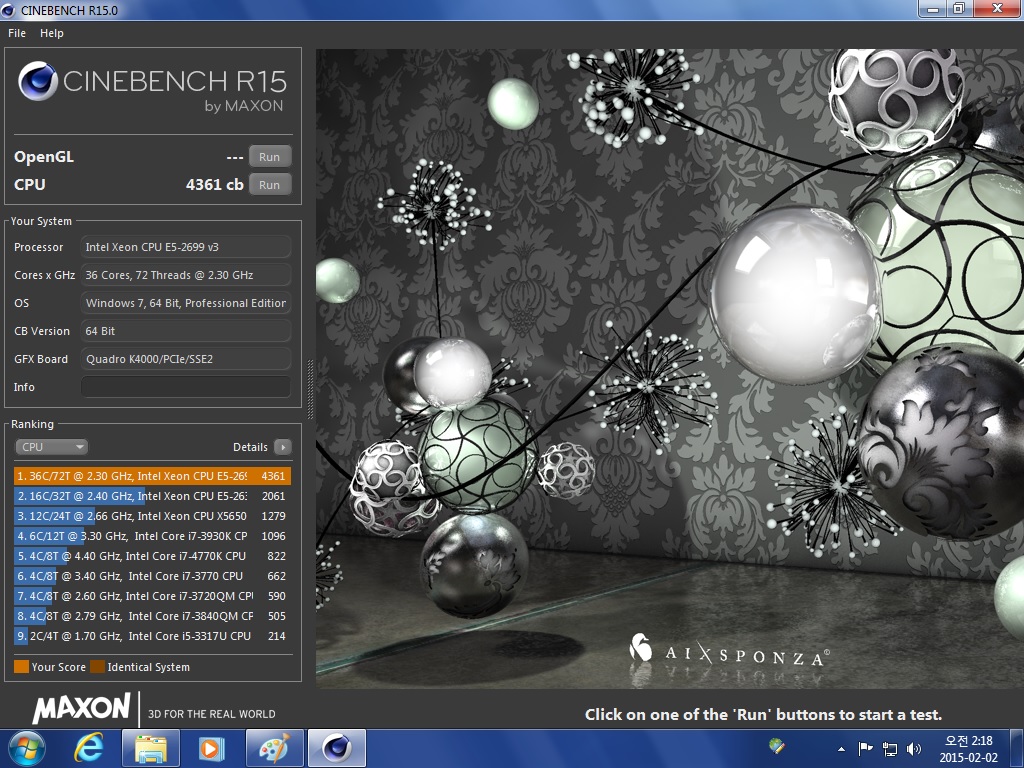
Task: Click the Identical System brown legend swatch
Action: pyautogui.click(x=97, y=667)
